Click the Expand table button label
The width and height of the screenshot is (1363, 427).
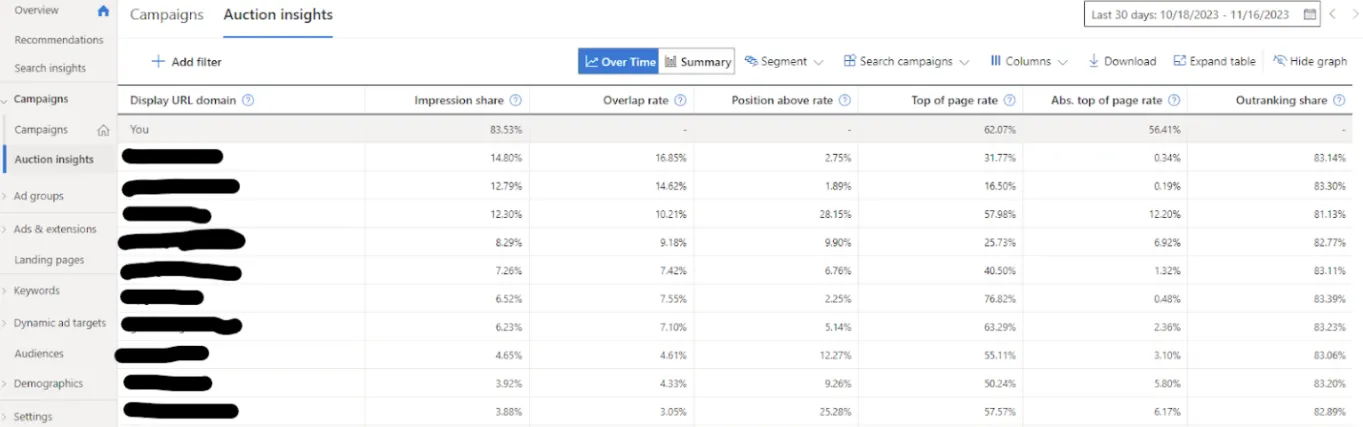1222,62
